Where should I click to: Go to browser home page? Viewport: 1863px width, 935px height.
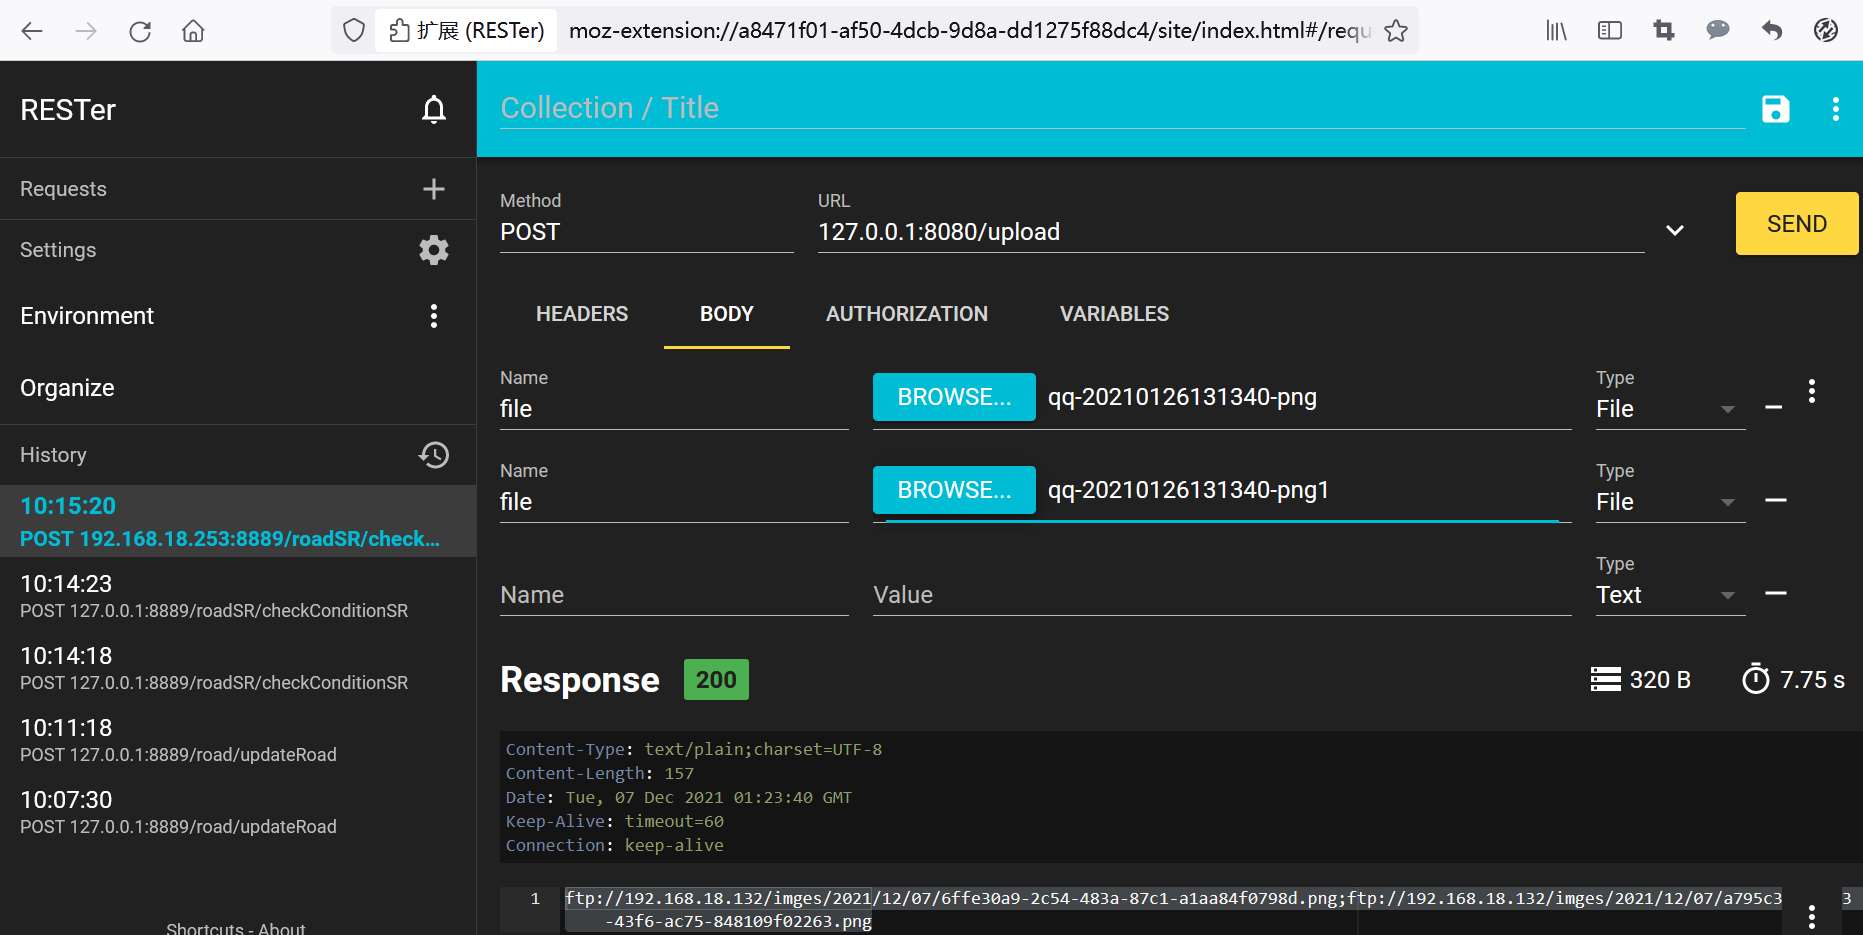(x=194, y=31)
